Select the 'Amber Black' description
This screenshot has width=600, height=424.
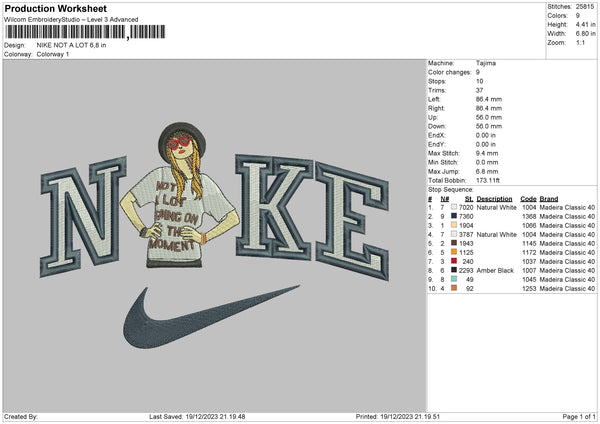coord(495,270)
